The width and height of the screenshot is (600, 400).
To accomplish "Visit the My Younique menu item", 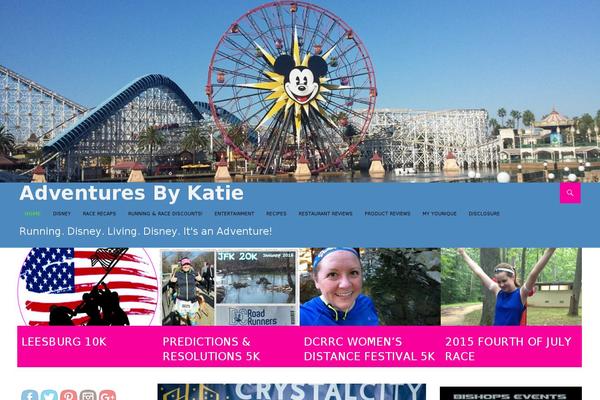I will pos(439,214).
